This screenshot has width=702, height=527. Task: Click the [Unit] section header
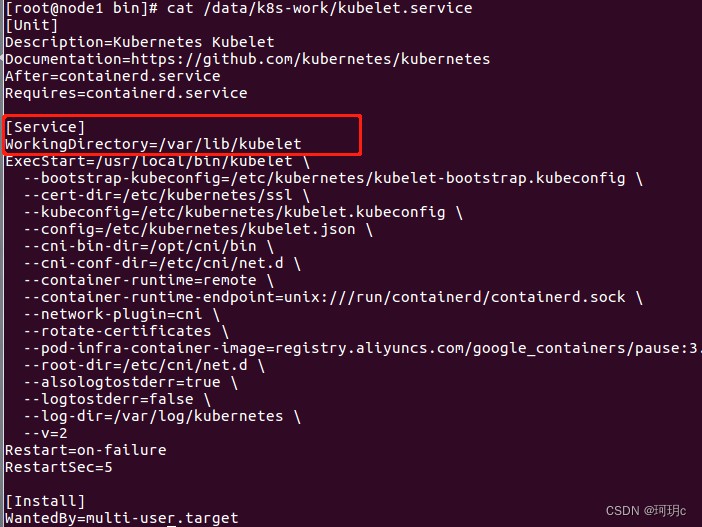(x=31, y=25)
